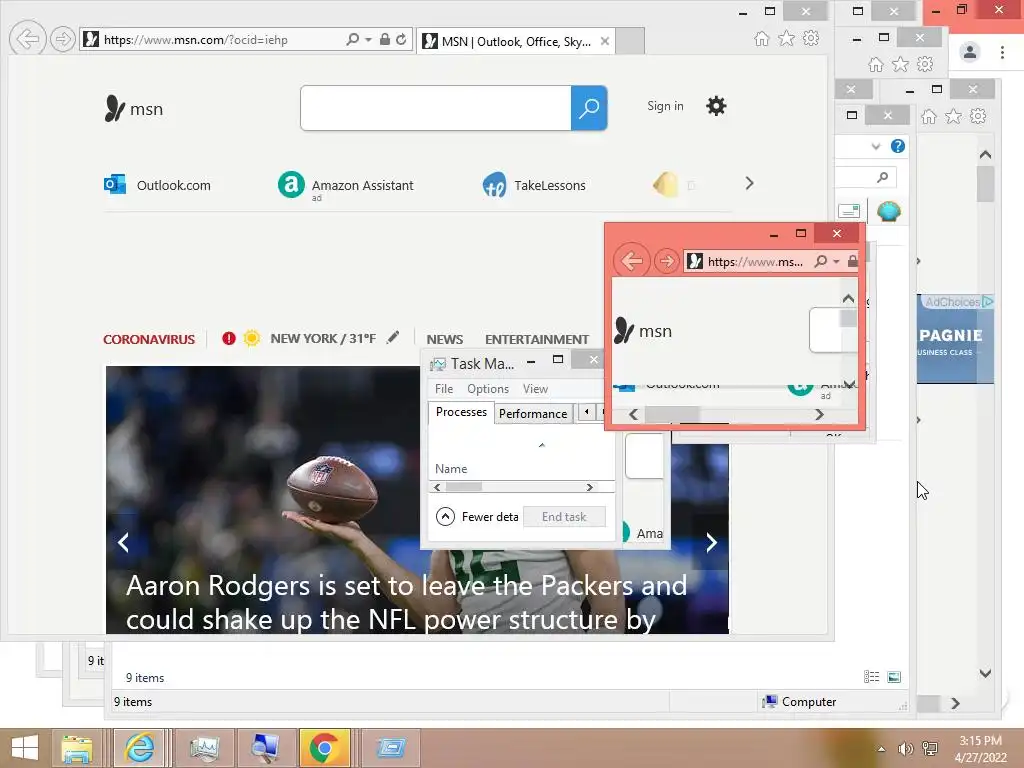Click the red weather alert icon
The image size is (1024, 768).
click(229, 338)
